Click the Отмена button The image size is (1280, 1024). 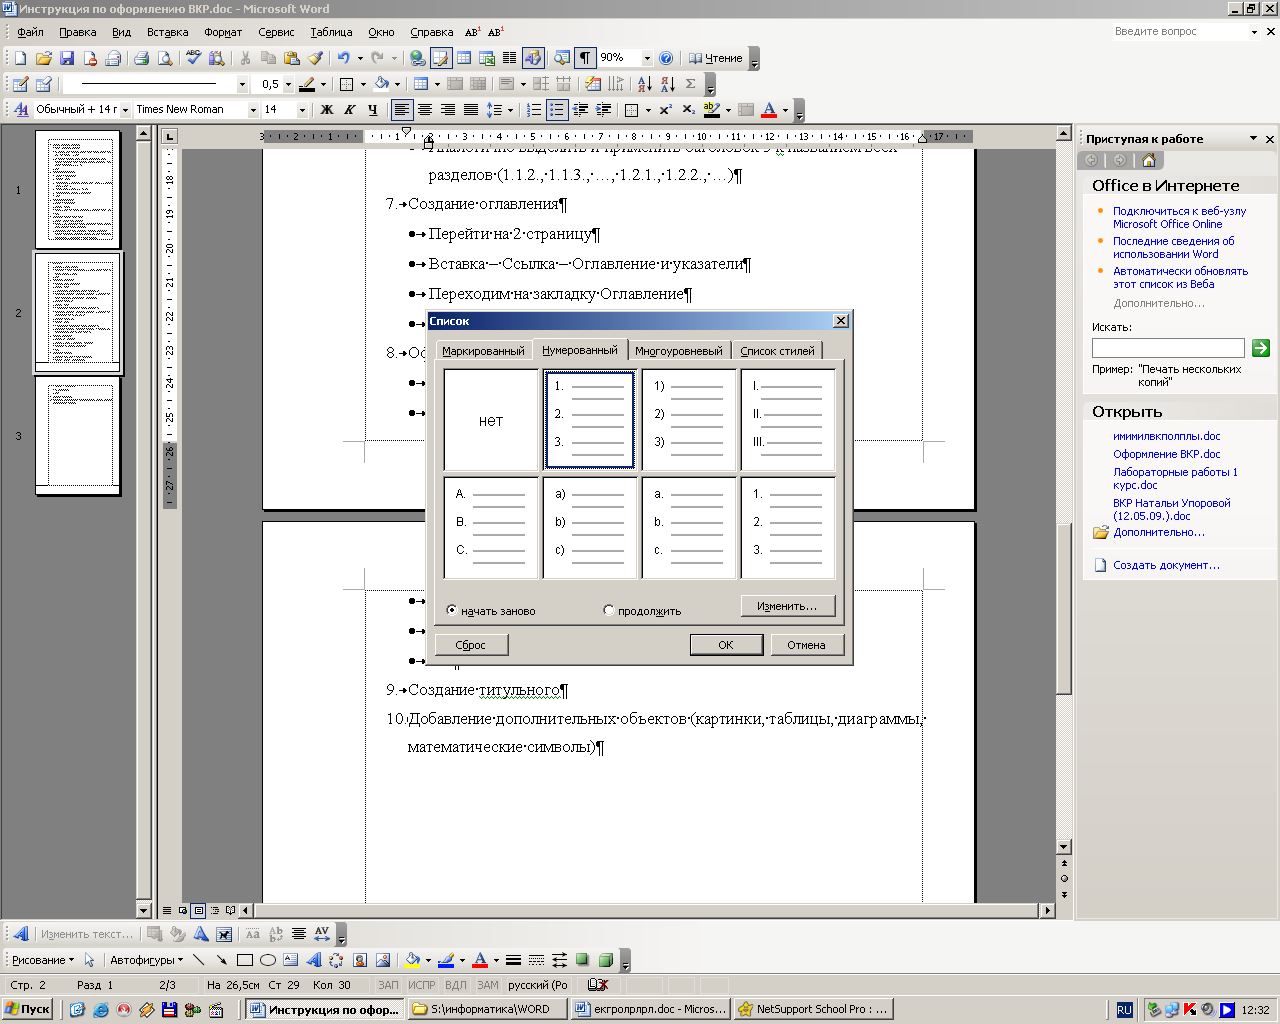806,645
